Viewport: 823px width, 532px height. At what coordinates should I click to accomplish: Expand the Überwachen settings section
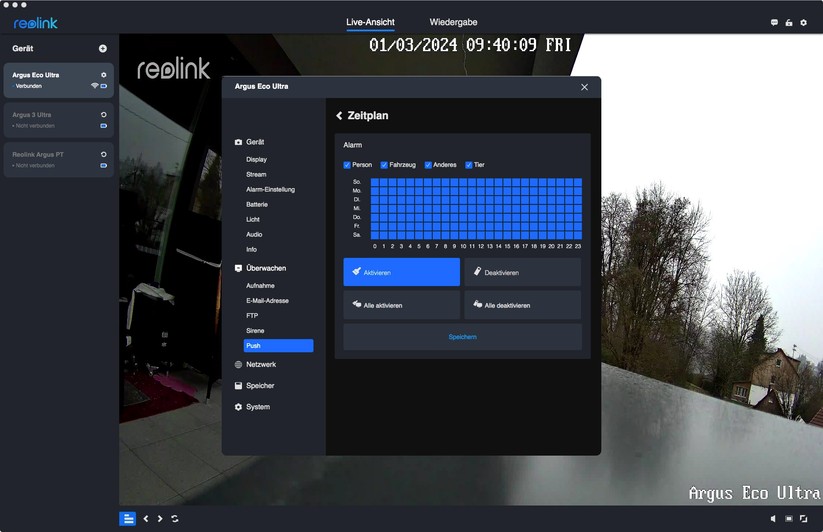tap(266, 268)
